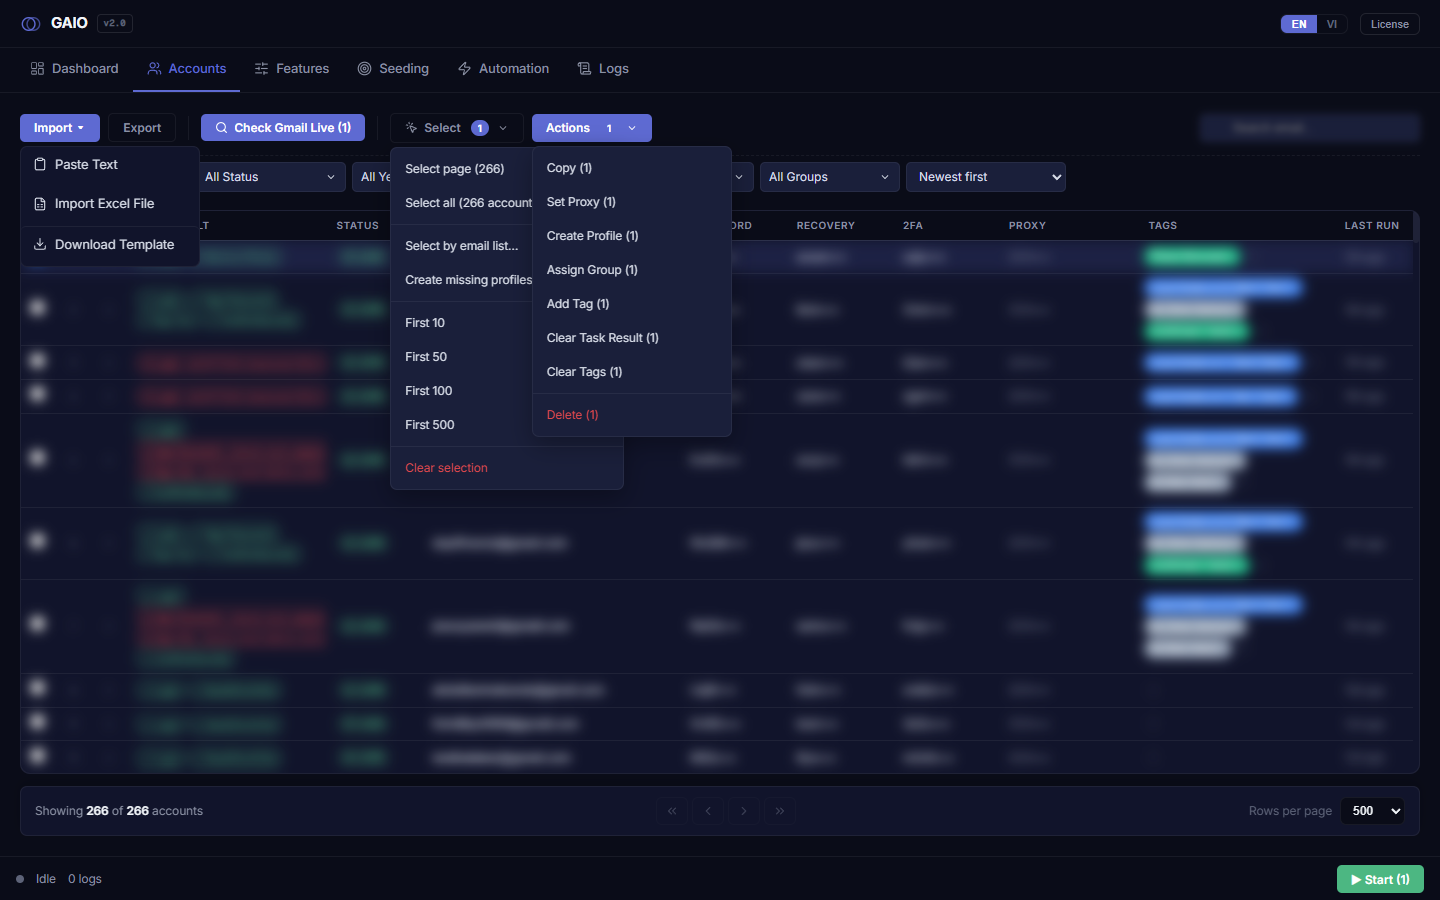Switch language to VI

[1332, 24]
